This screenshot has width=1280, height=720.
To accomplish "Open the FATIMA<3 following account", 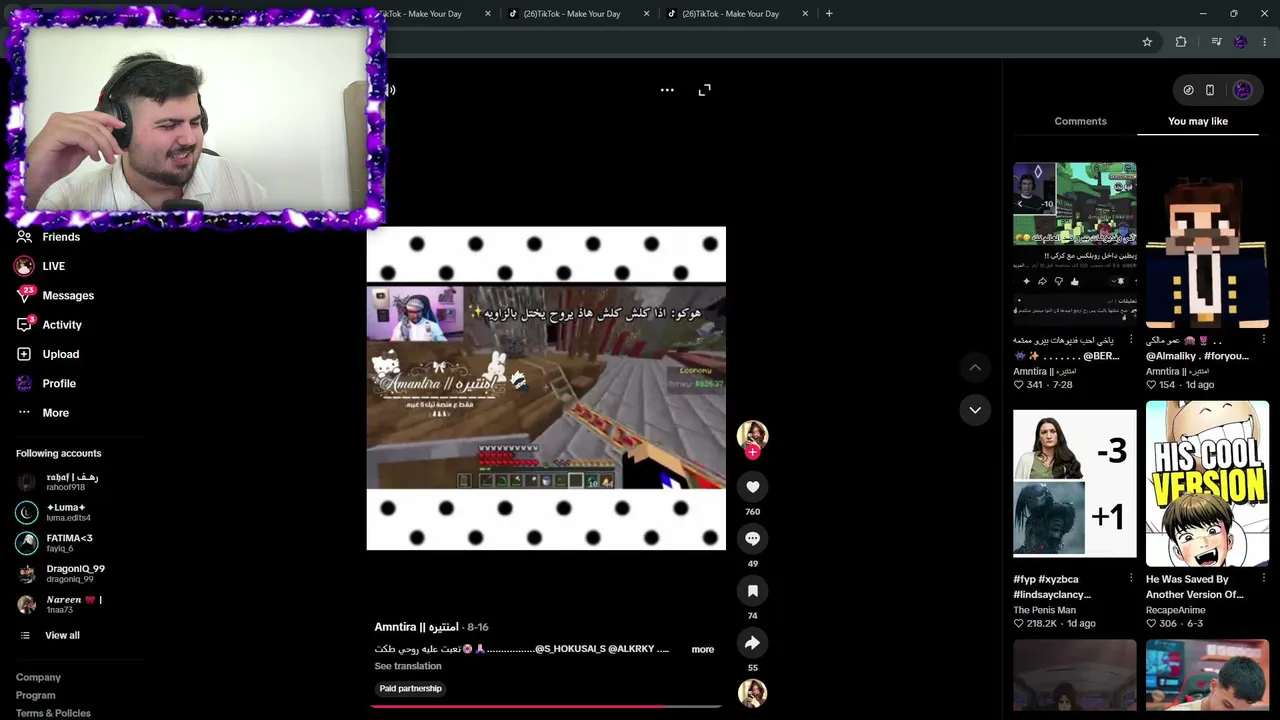I will pyautogui.click(x=54, y=543).
